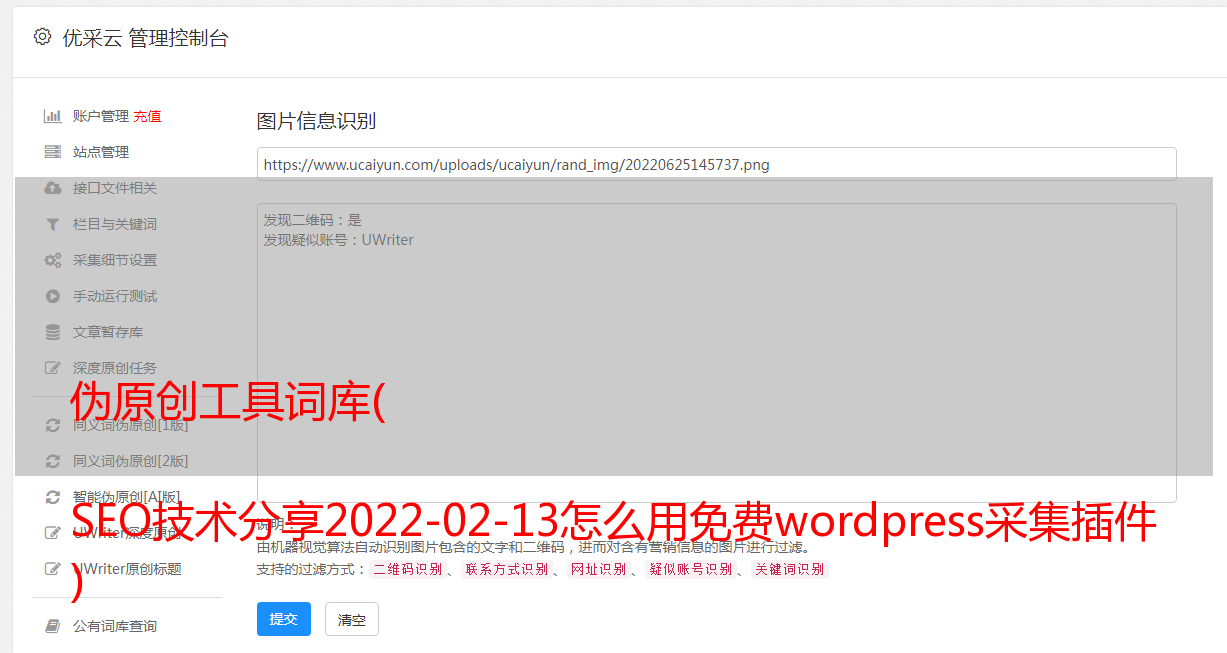
Task: Click the 二维码识别 tag
Action: coord(407,569)
